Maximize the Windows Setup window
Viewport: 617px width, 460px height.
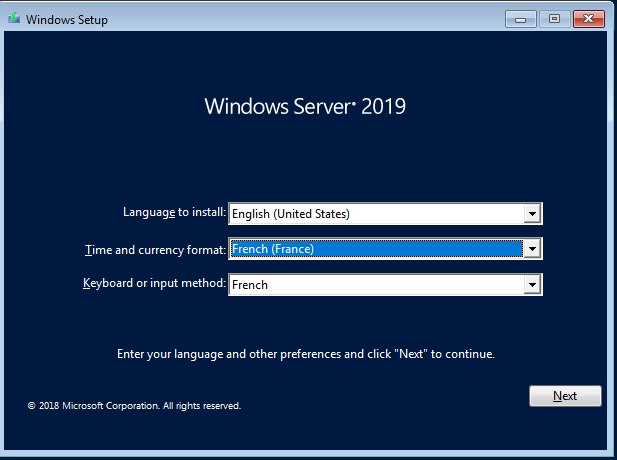[554, 19]
